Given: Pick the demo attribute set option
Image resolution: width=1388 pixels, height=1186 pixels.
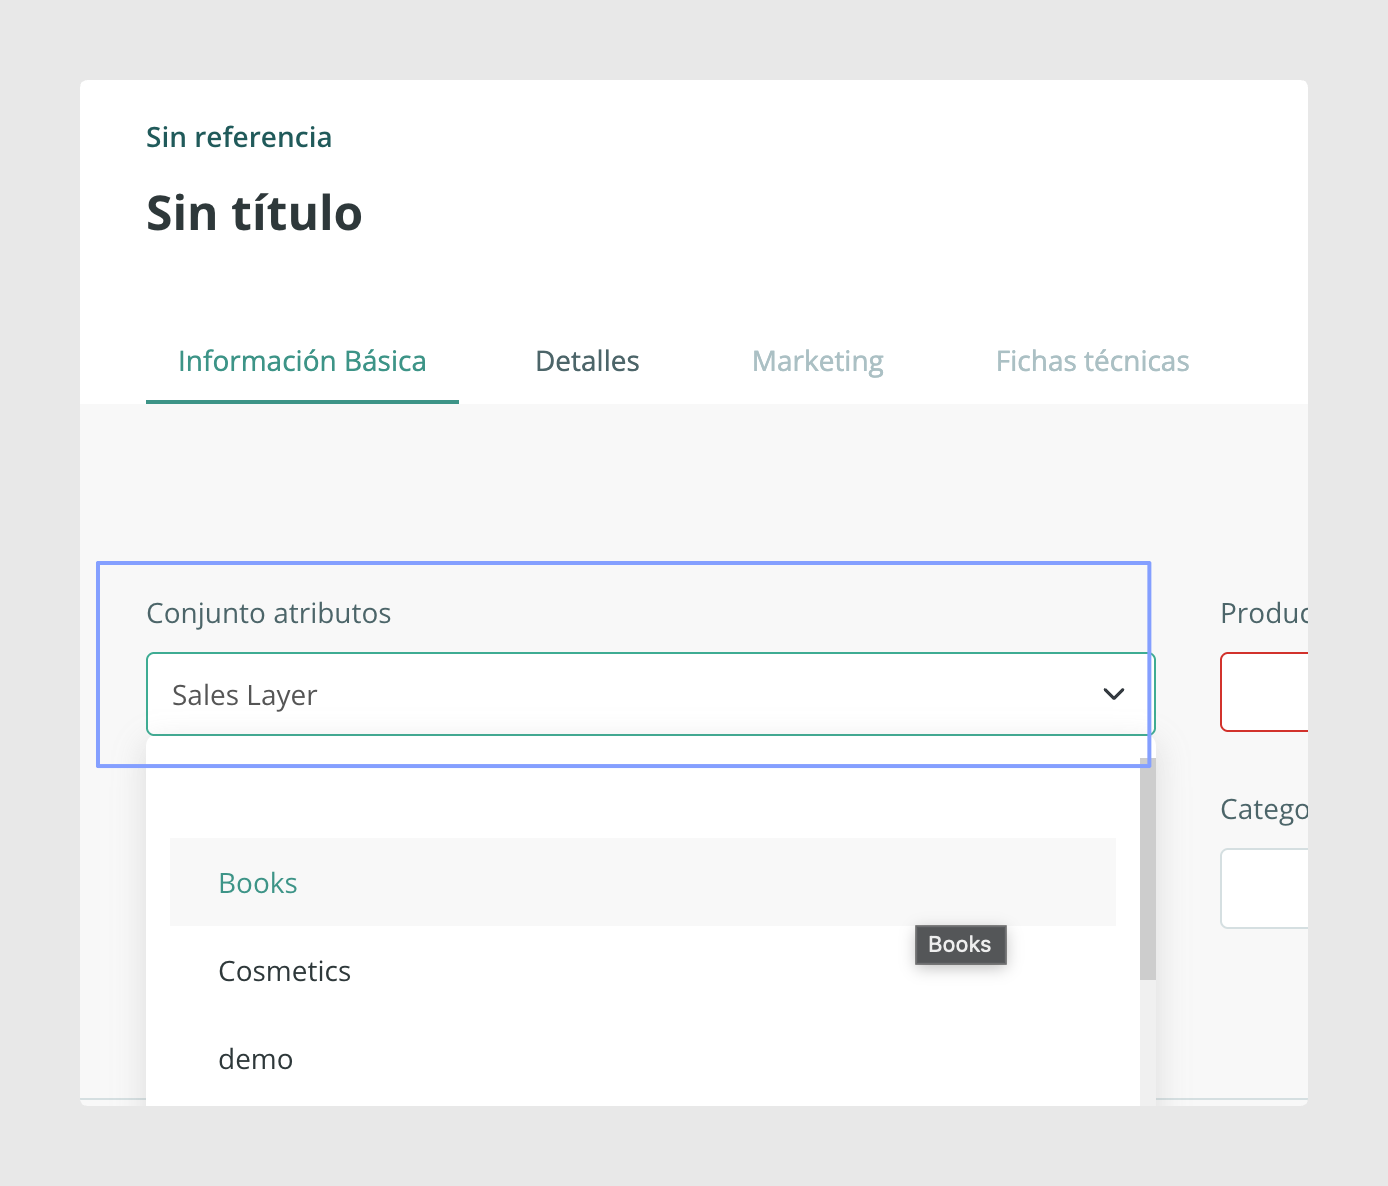Looking at the screenshot, I should [x=643, y=1058].
